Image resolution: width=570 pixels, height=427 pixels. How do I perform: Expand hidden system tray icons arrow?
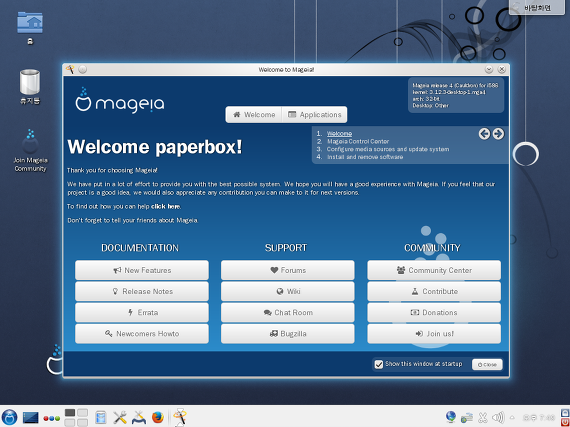(x=512, y=418)
